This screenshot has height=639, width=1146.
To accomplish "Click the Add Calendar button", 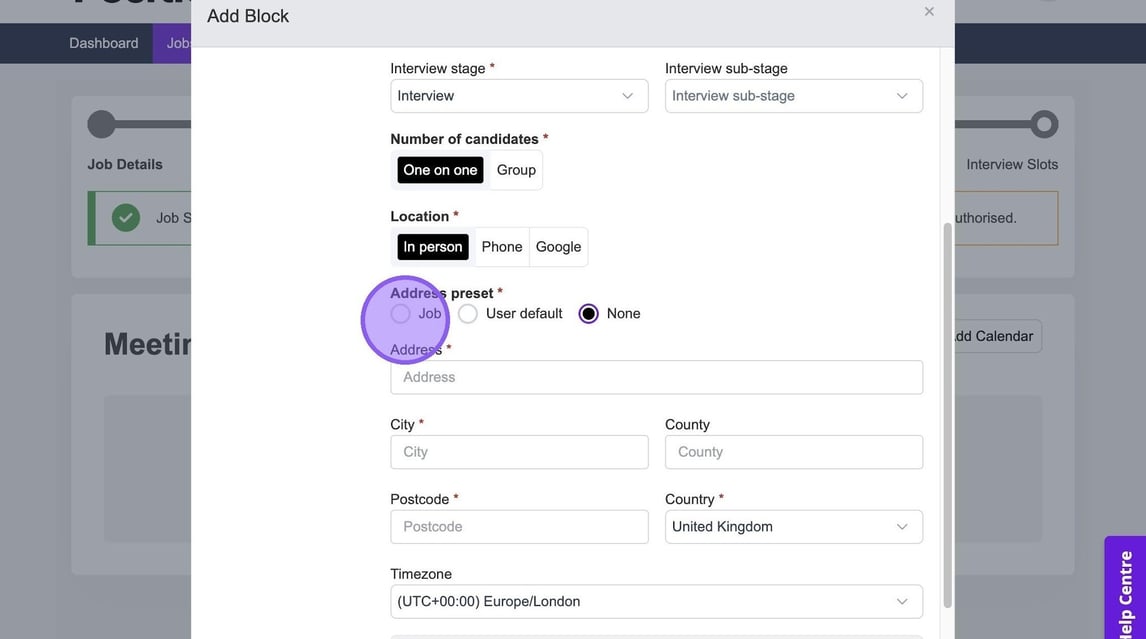I will (992, 336).
